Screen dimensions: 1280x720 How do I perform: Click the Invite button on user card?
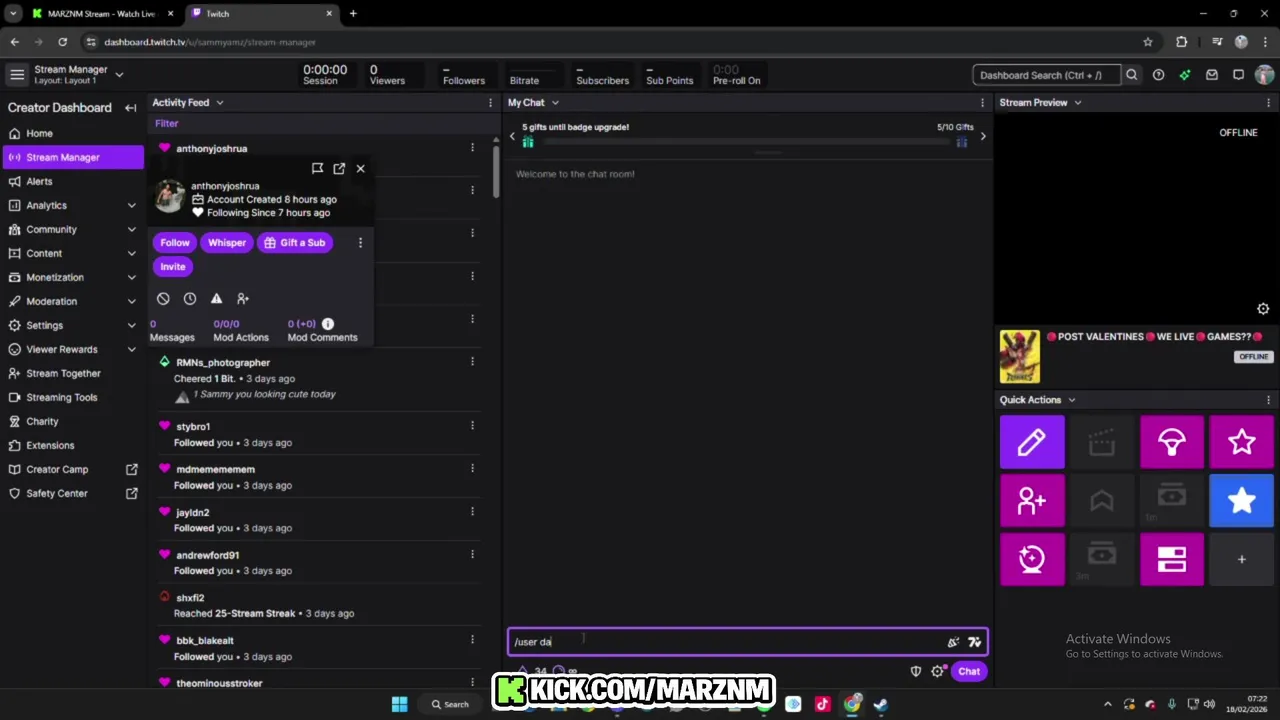(173, 266)
